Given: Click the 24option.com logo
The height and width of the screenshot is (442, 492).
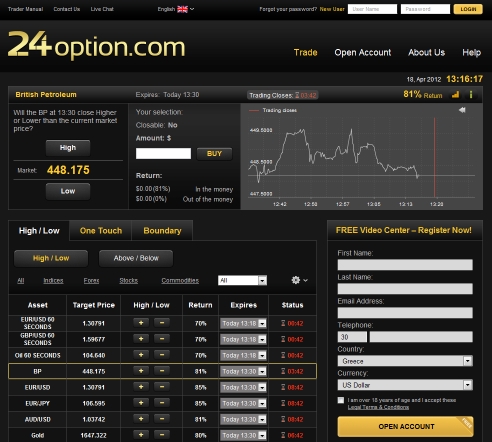Looking at the screenshot, I should point(96,45).
